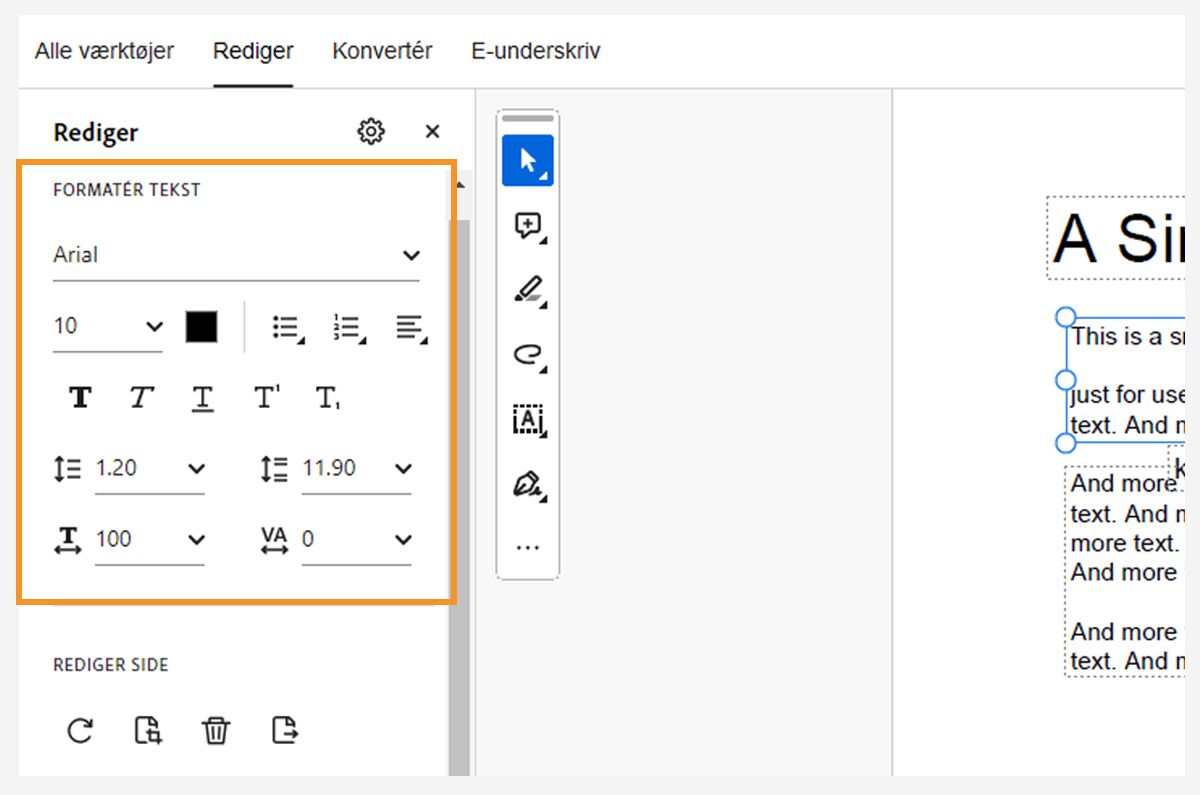Toggle underline text formatting
Image resolution: width=1200 pixels, height=795 pixels.
pos(203,398)
